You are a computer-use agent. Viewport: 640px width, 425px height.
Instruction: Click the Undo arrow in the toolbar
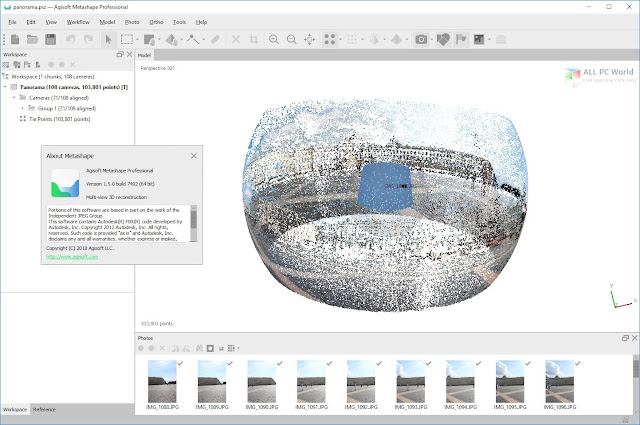[x=71, y=39]
